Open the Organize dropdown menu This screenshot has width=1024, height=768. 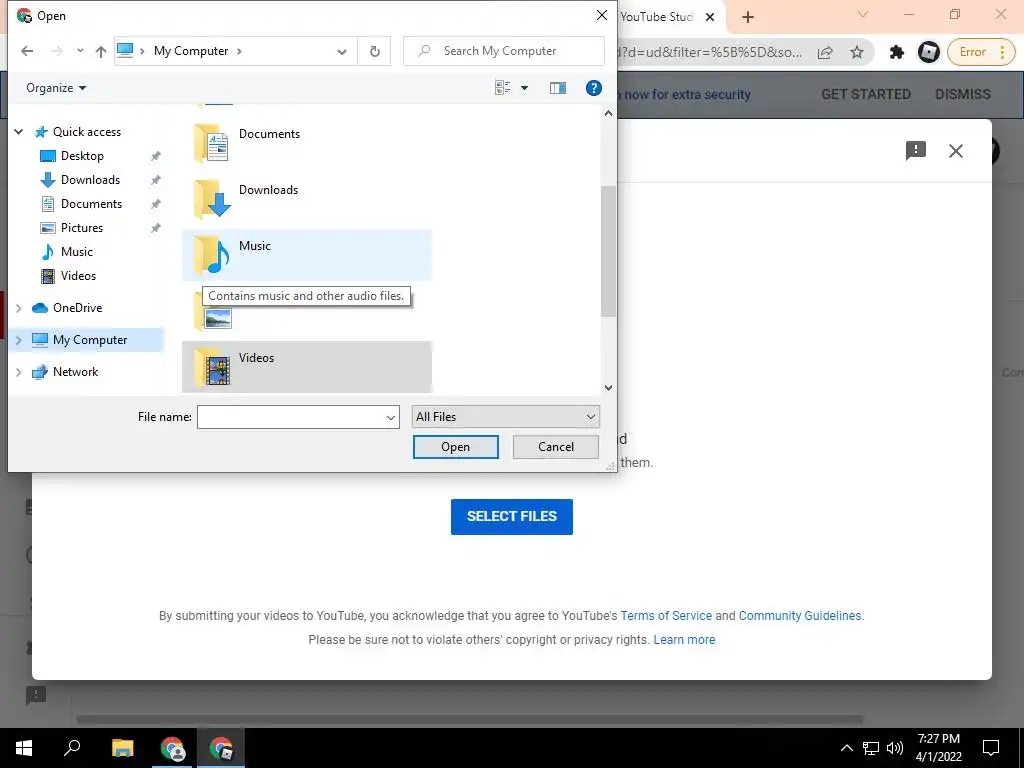(x=56, y=88)
